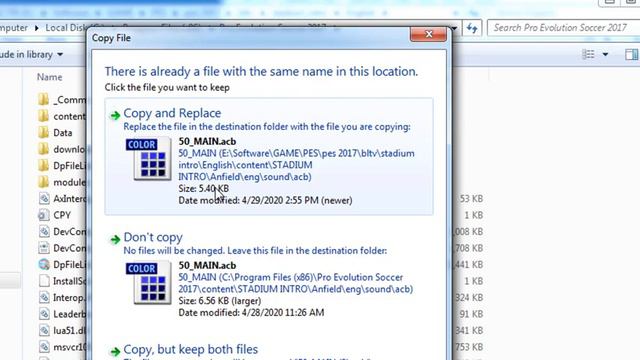Click the change view icon in Explorer toolbar
Image resolution: width=640 pixels, height=360 pixels.
(588, 54)
